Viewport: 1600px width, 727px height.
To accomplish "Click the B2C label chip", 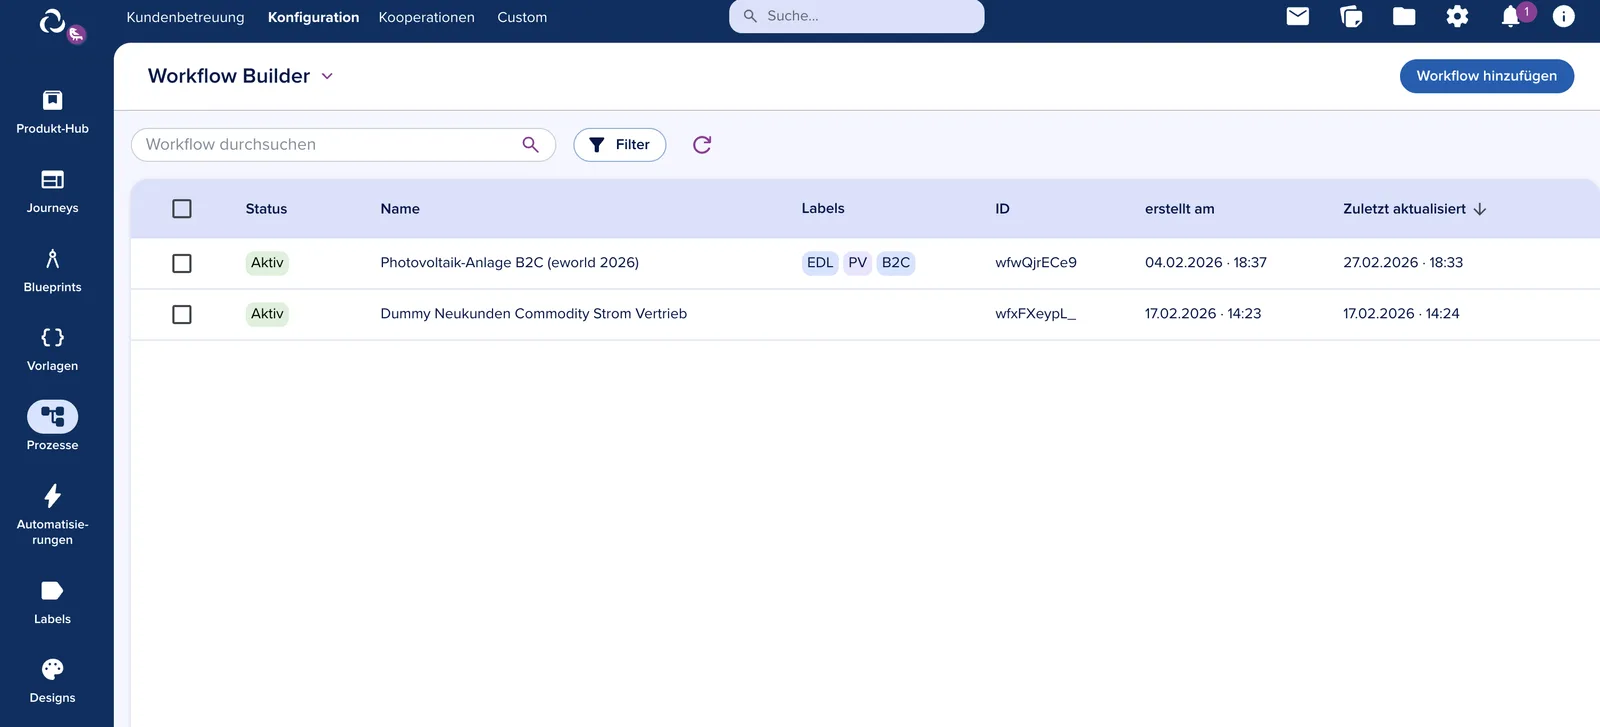I will point(896,263).
